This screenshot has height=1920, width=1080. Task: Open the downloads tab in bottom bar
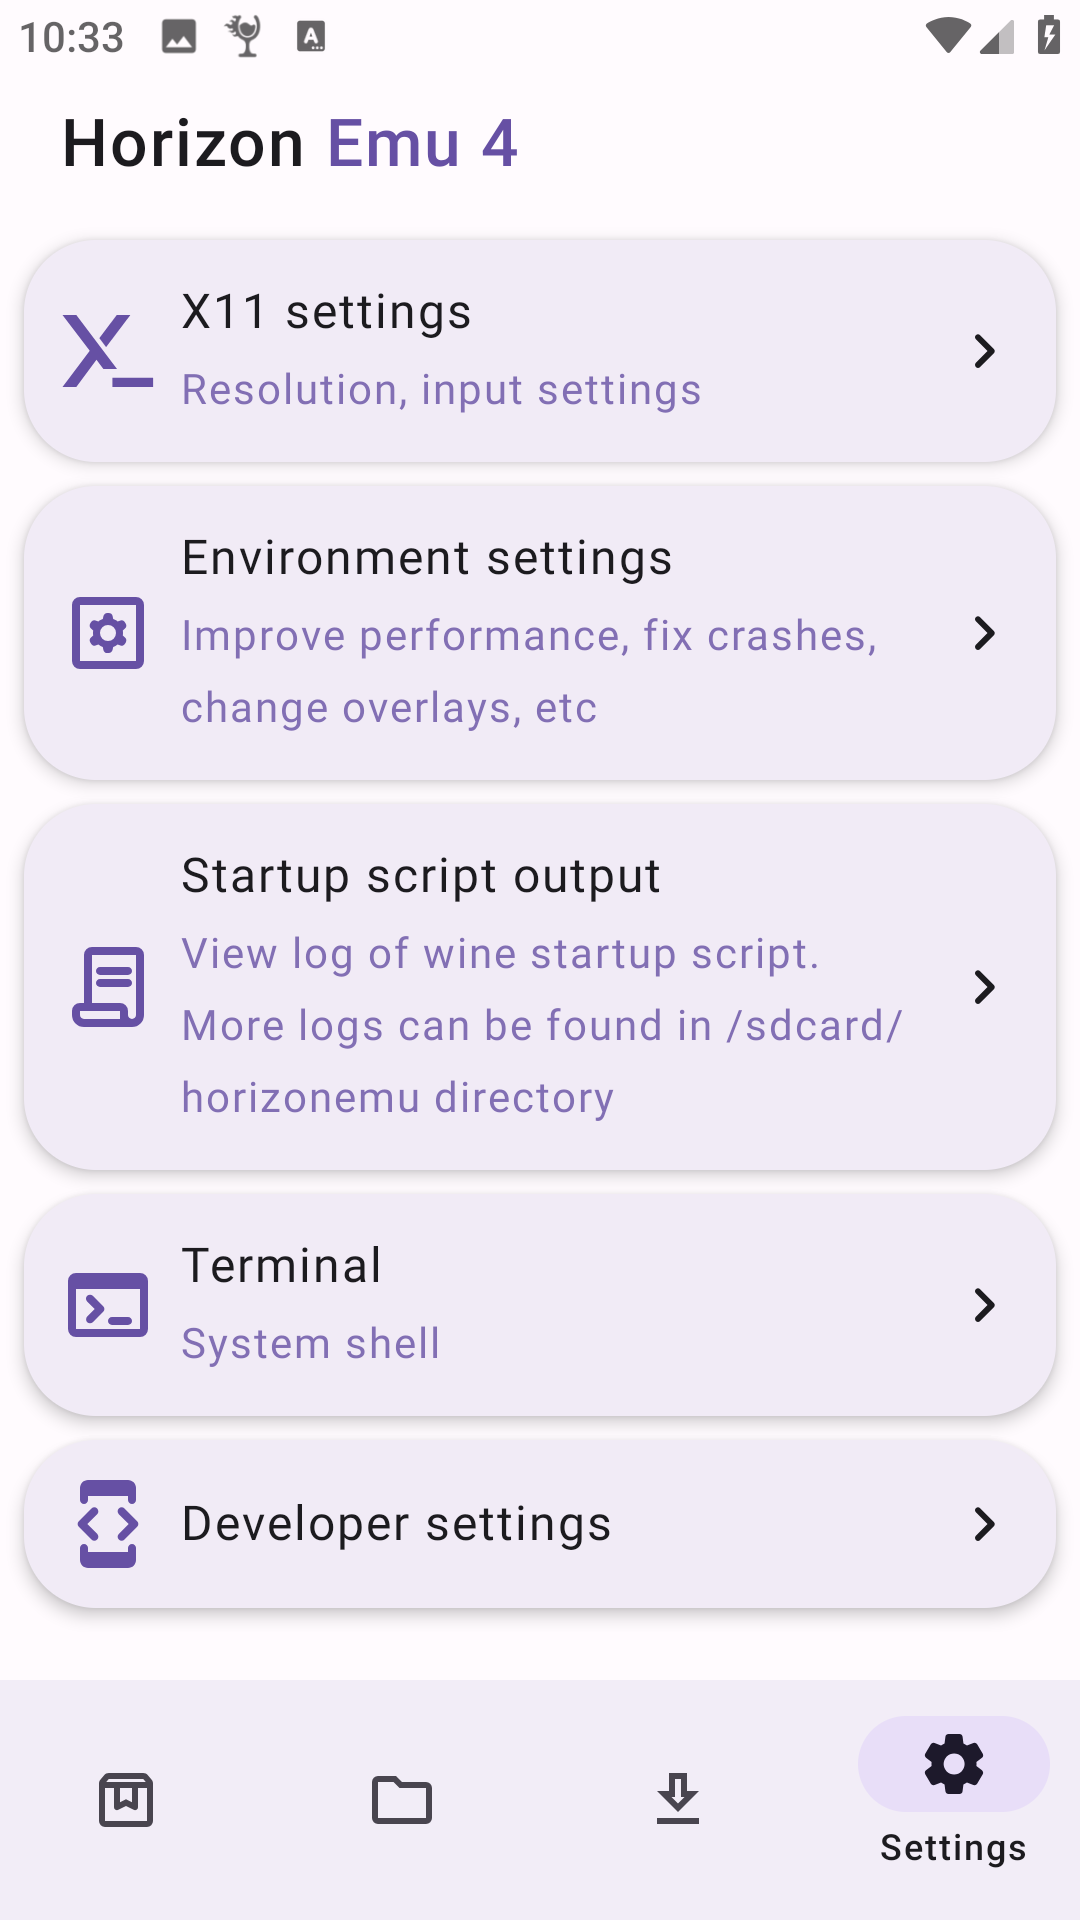pyautogui.click(x=678, y=1800)
